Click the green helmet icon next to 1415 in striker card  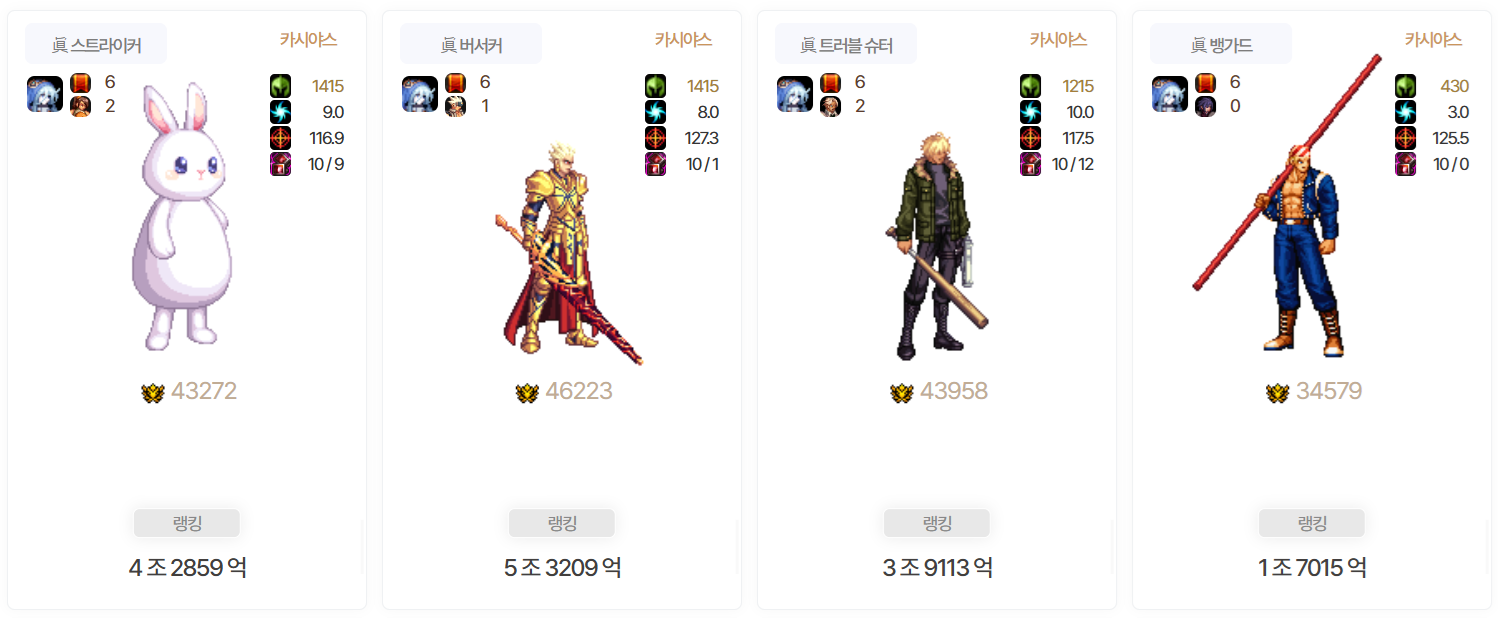point(281,86)
